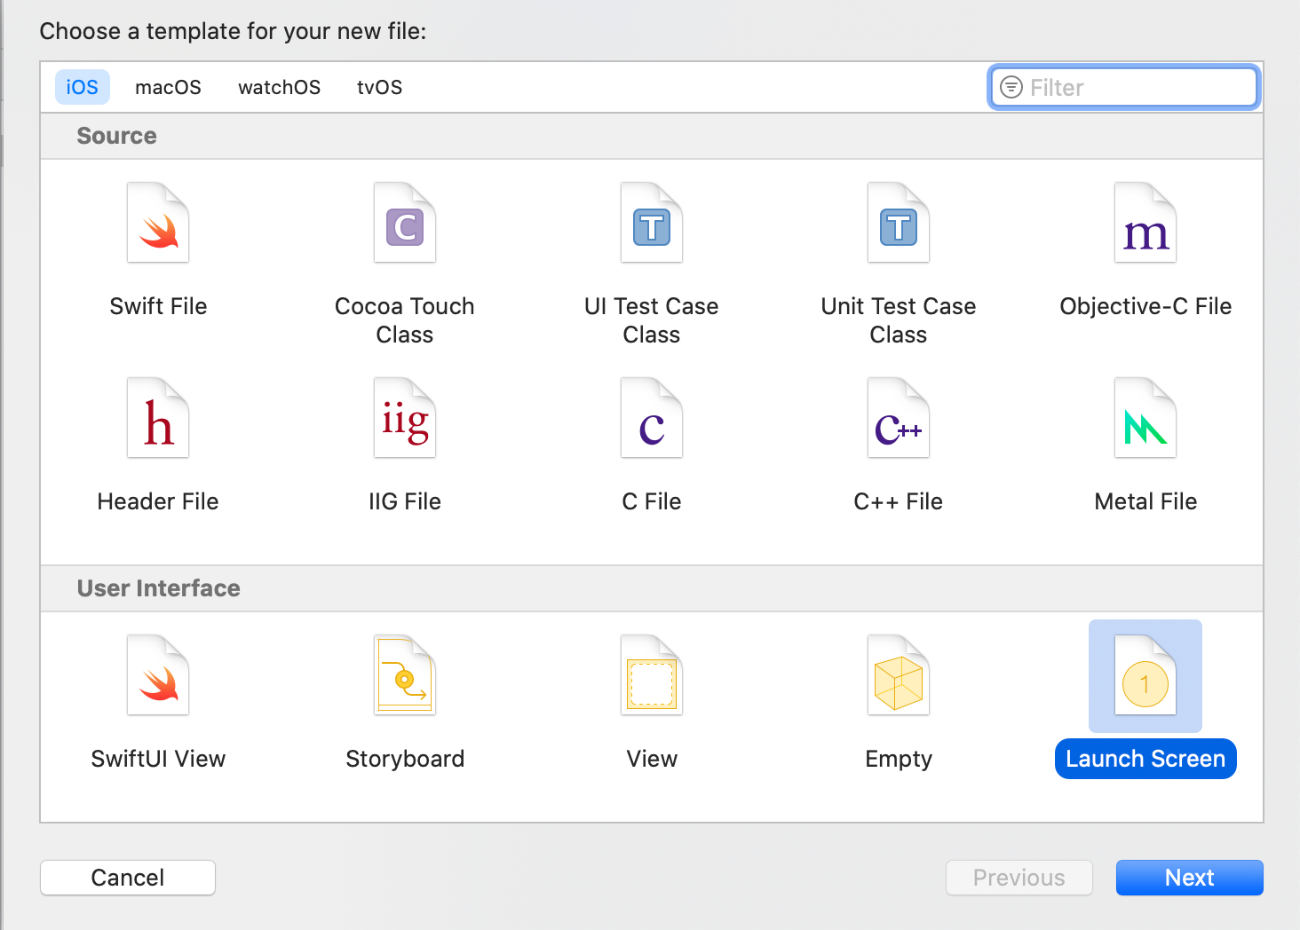The height and width of the screenshot is (930, 1300).
Task: Choose the C File template icon
Action: point(652,419)
